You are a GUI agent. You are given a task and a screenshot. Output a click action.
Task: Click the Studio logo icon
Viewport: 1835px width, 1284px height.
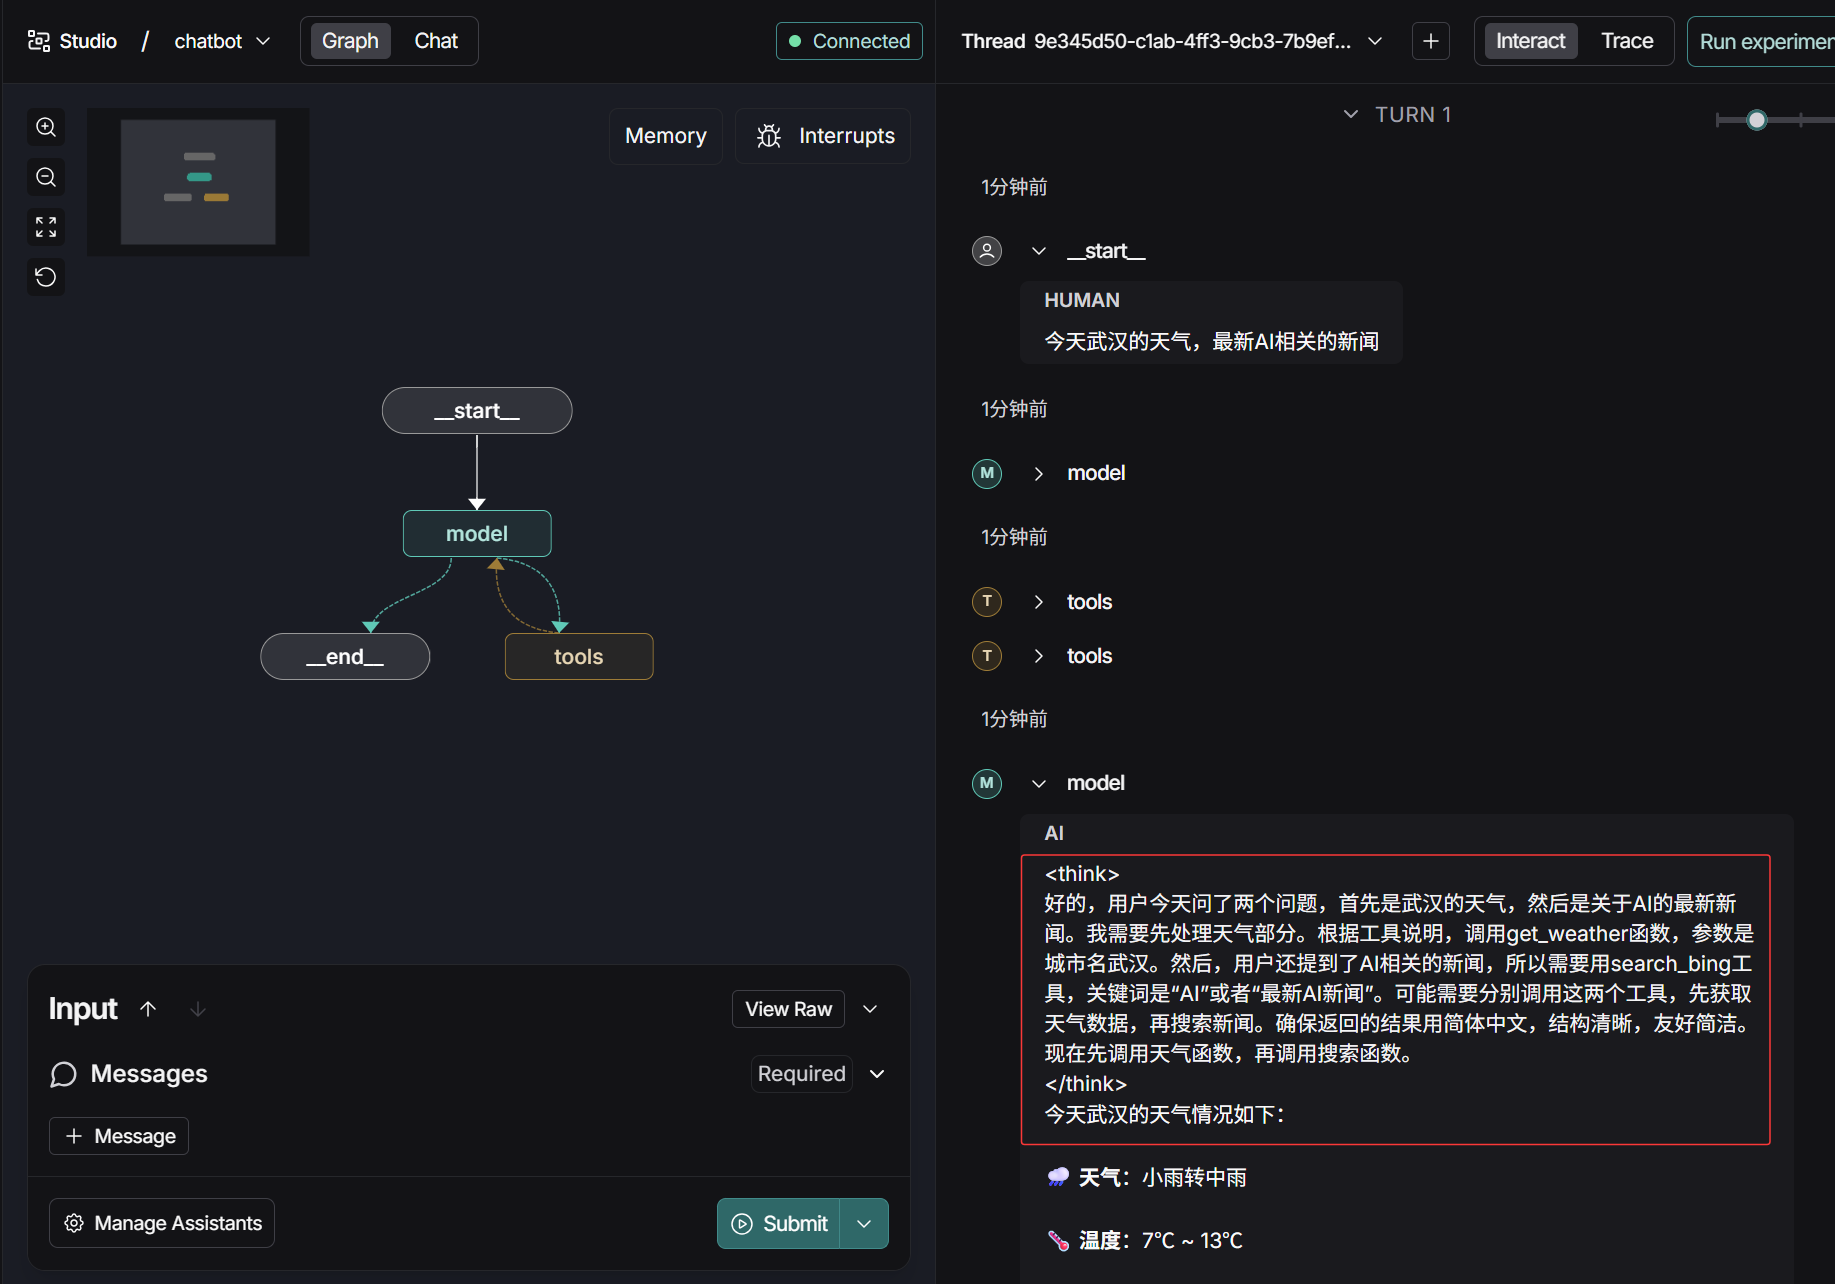(x=38, y=41)
